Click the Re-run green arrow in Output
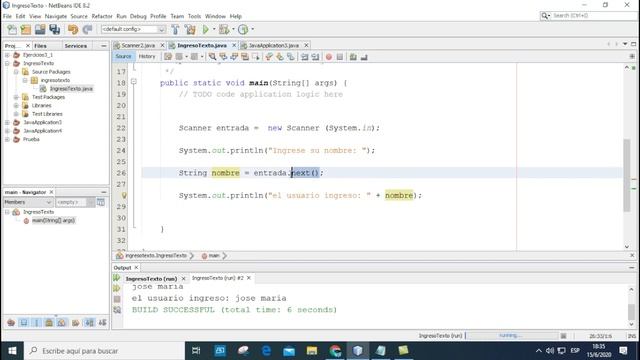This screenshot has width=640, height=360. [117, 278]
